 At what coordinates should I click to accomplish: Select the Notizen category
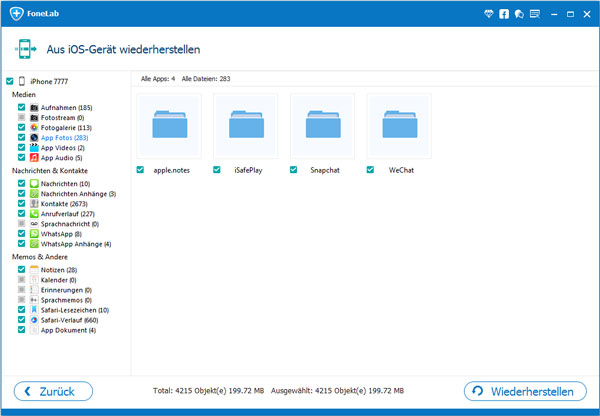pyautogui.click(x=57, y=269)
